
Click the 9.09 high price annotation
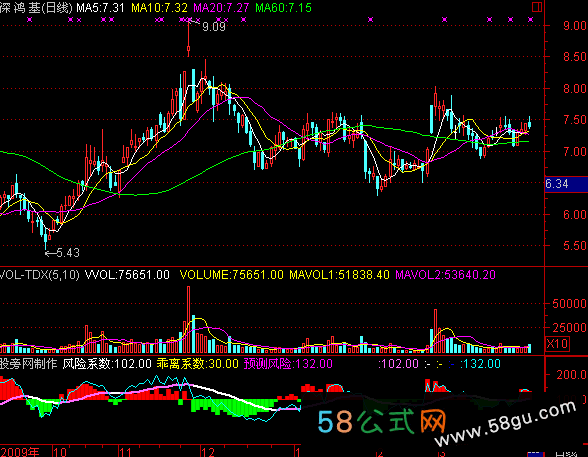point(214,27)
